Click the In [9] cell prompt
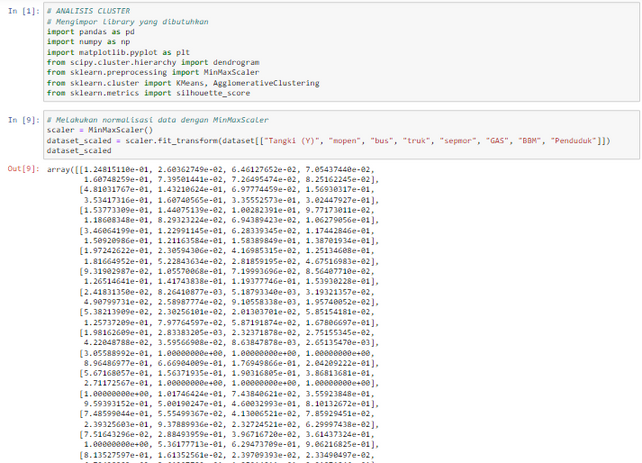The height and width of the screenshot is (463, 642). pyautogui.click(x=23, y=120)
